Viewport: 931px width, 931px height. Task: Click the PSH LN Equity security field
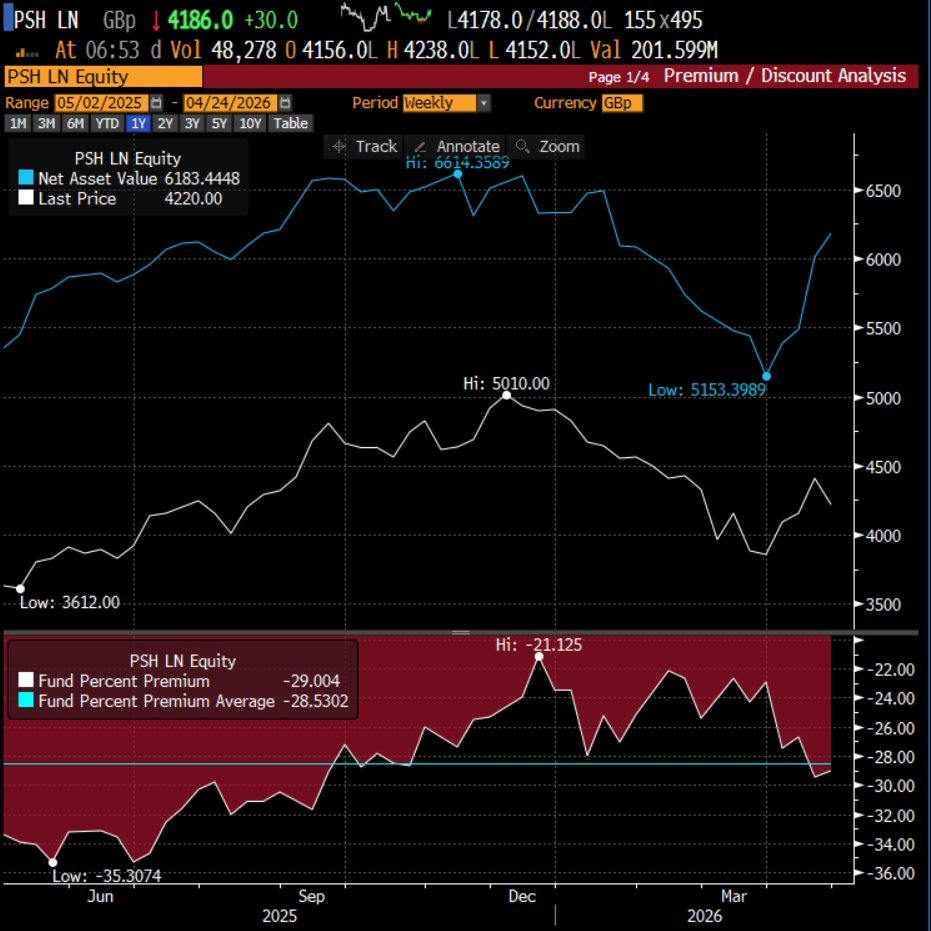103,77
